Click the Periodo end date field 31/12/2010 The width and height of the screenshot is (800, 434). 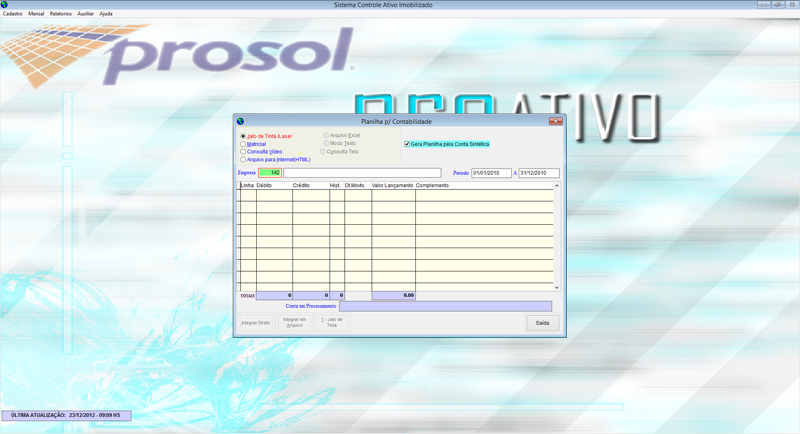coord(539,173)
